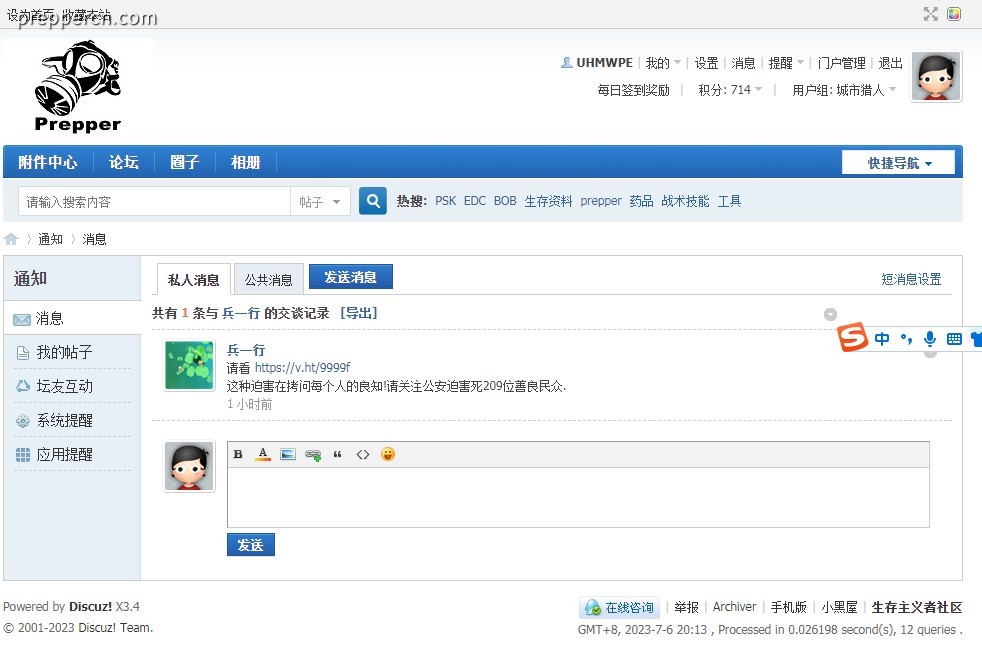Click the home icon in breadcrumb

(x=11, y=239)
